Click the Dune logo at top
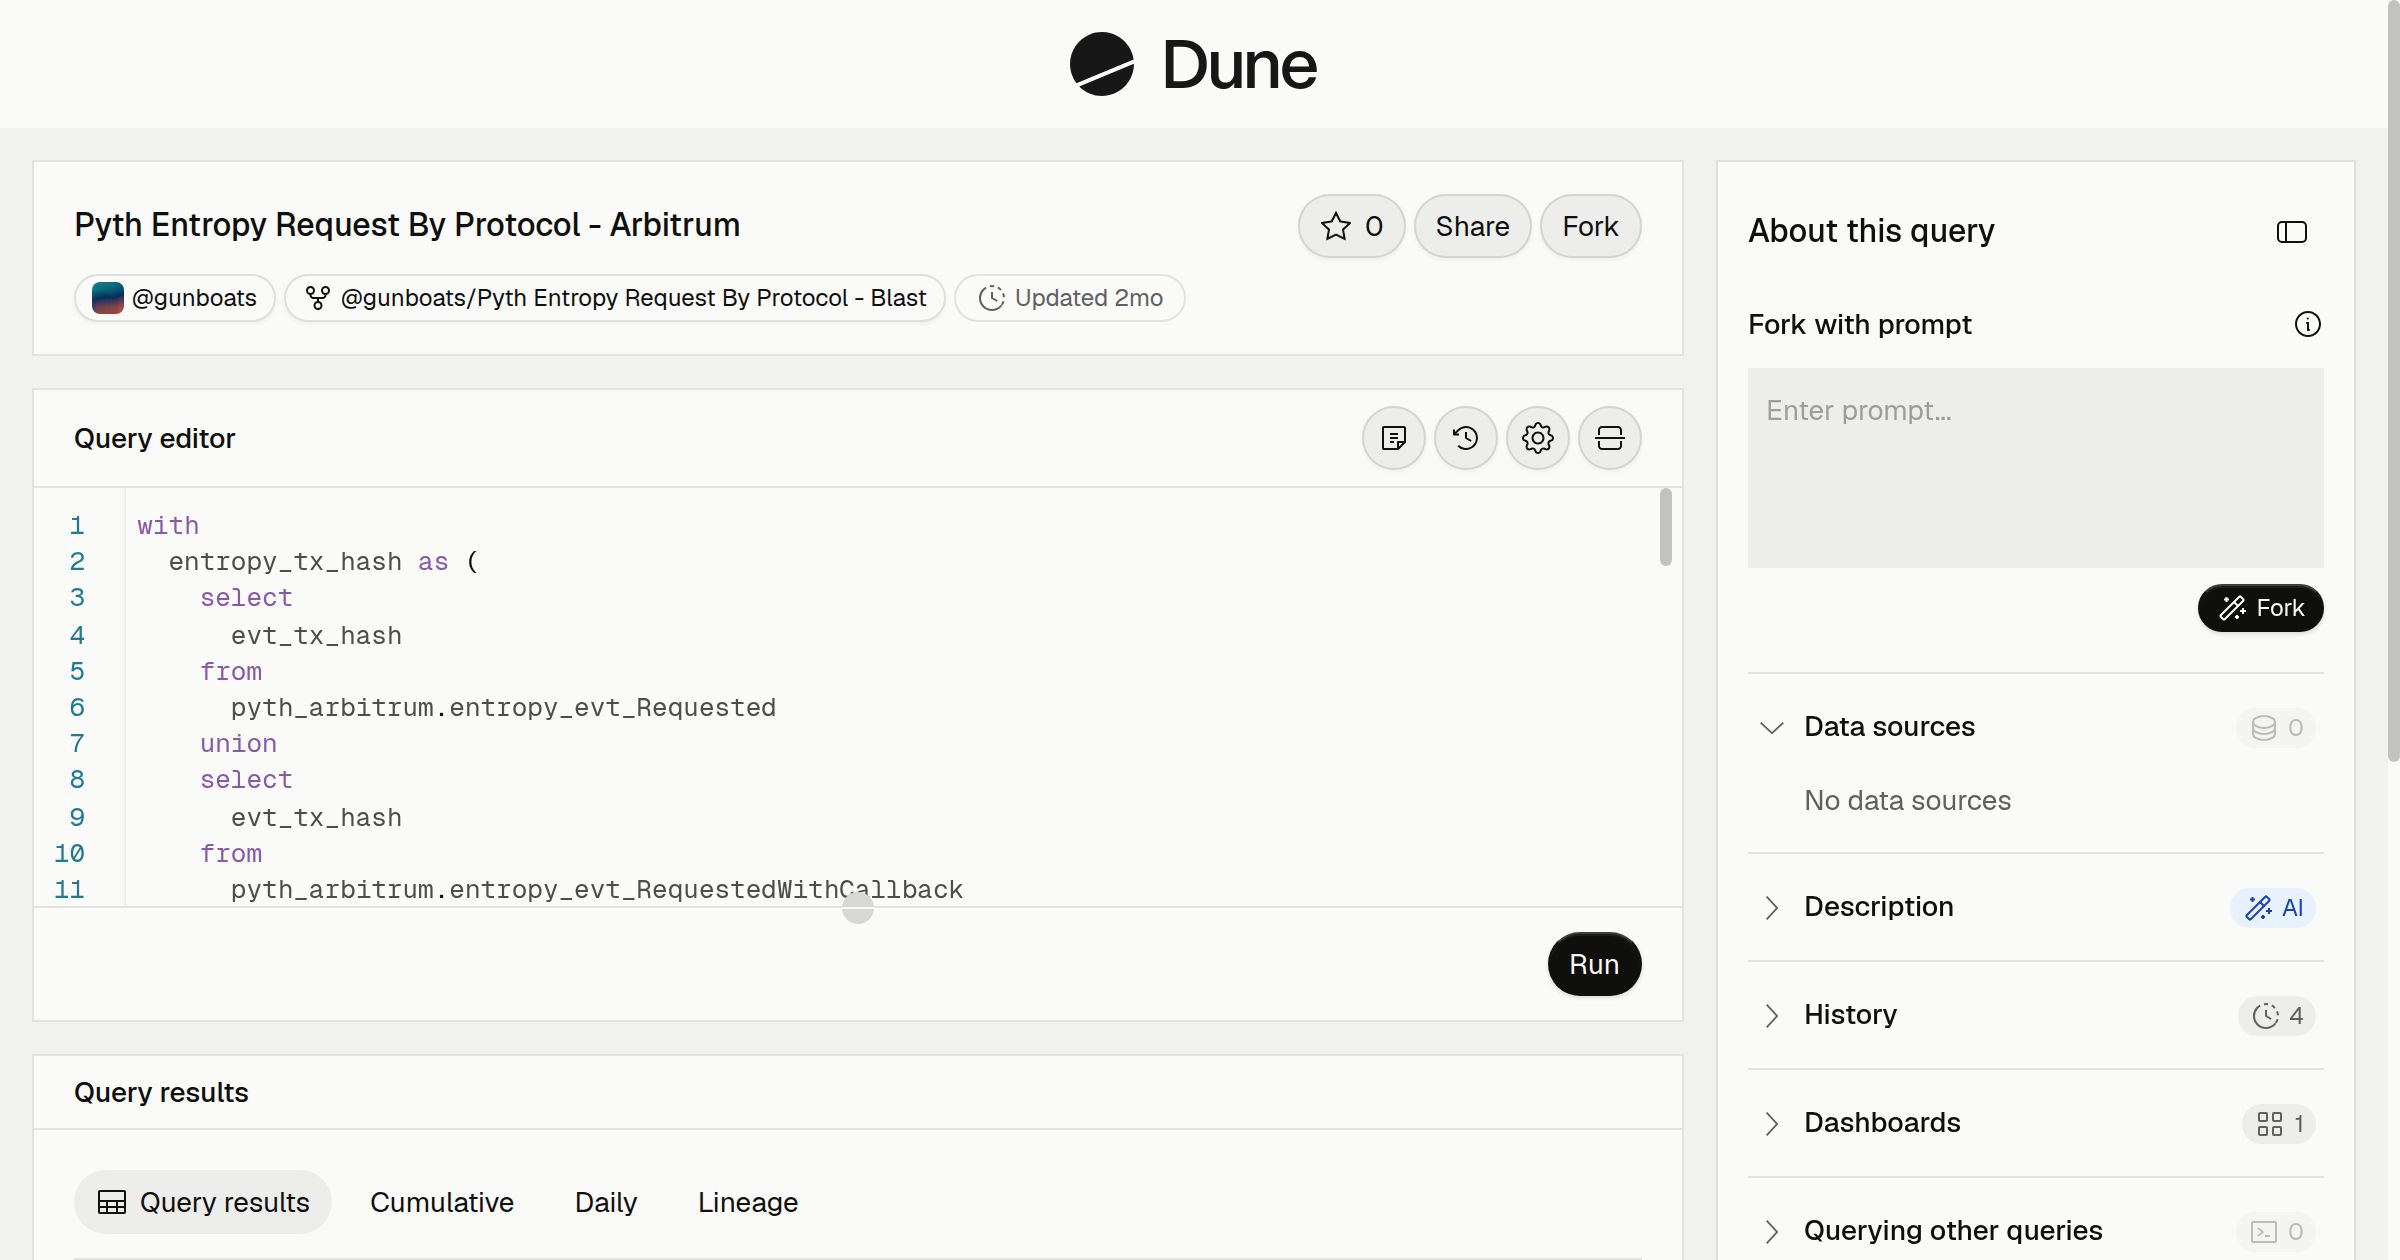The width and height of the screenshot is (2400, 1260). 1193,64
